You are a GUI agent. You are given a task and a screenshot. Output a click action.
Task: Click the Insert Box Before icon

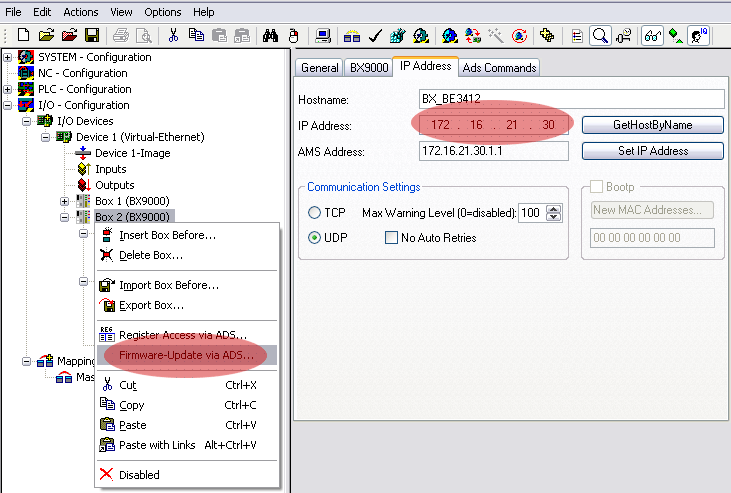pos(107,235)
